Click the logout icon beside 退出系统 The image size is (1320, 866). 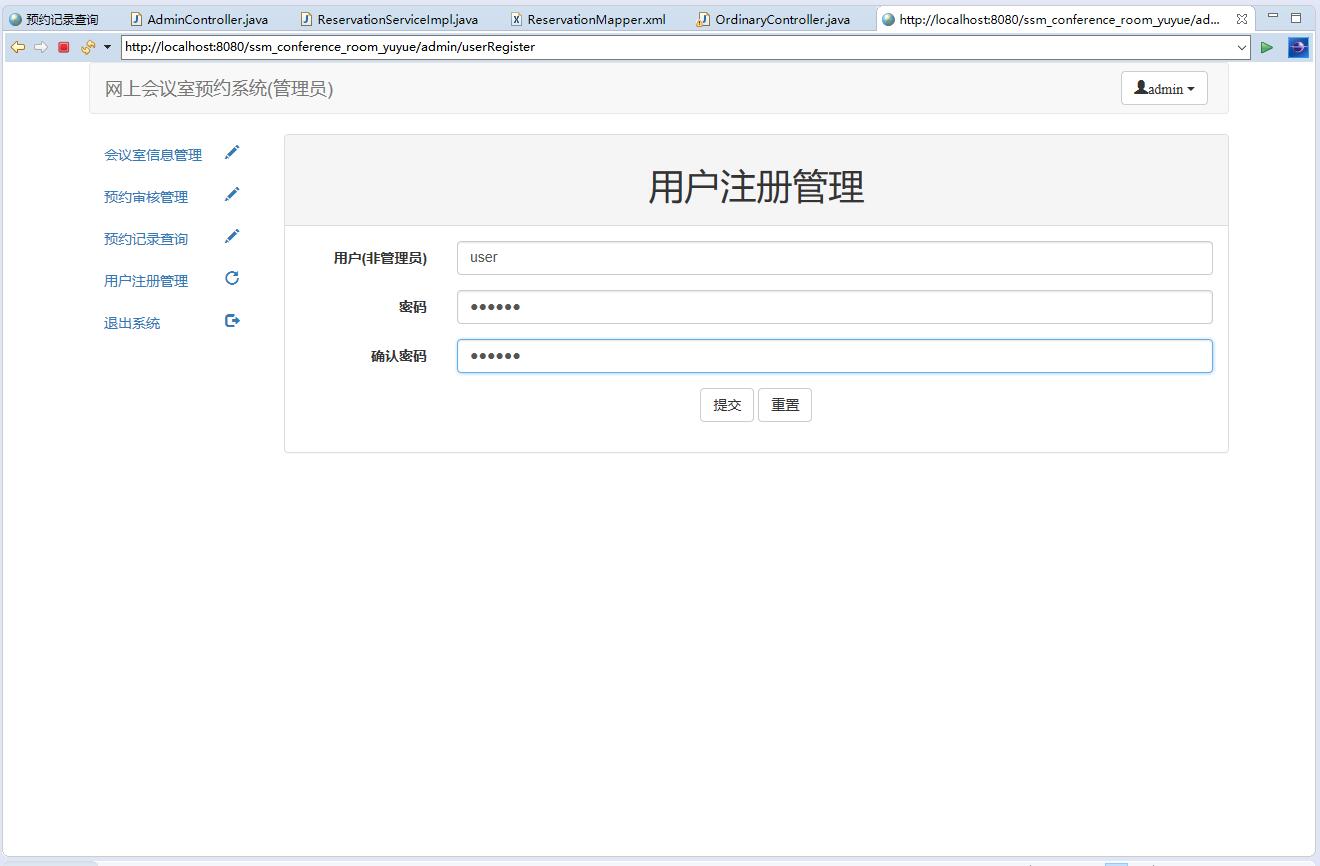pyautogui.click(x=231, y=320)
